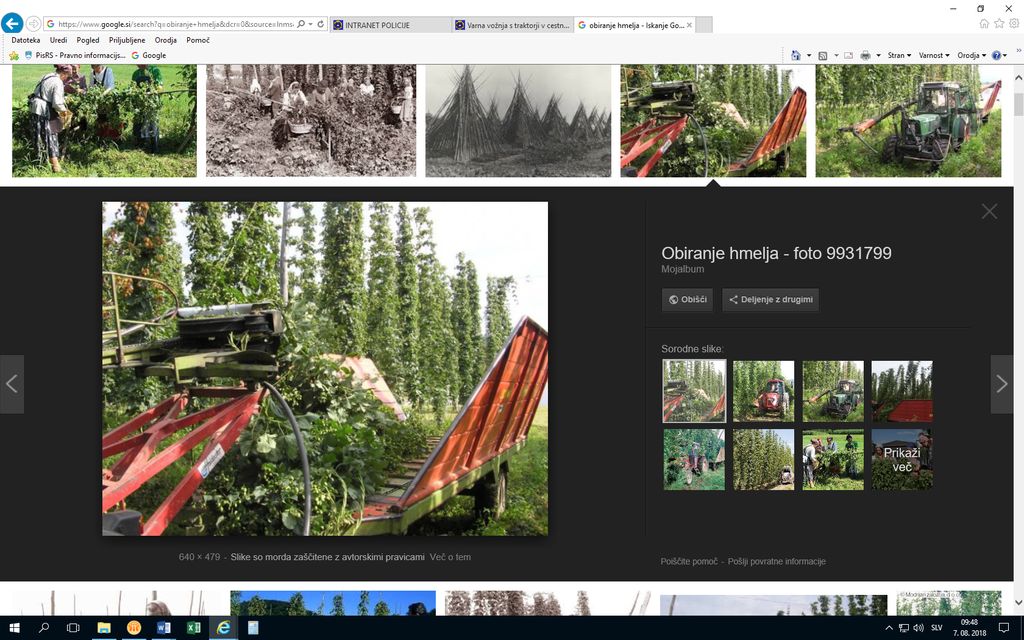Open favorites star icon at top right
The height and width of the screenshot is (640, 1024).
point(999,23)
